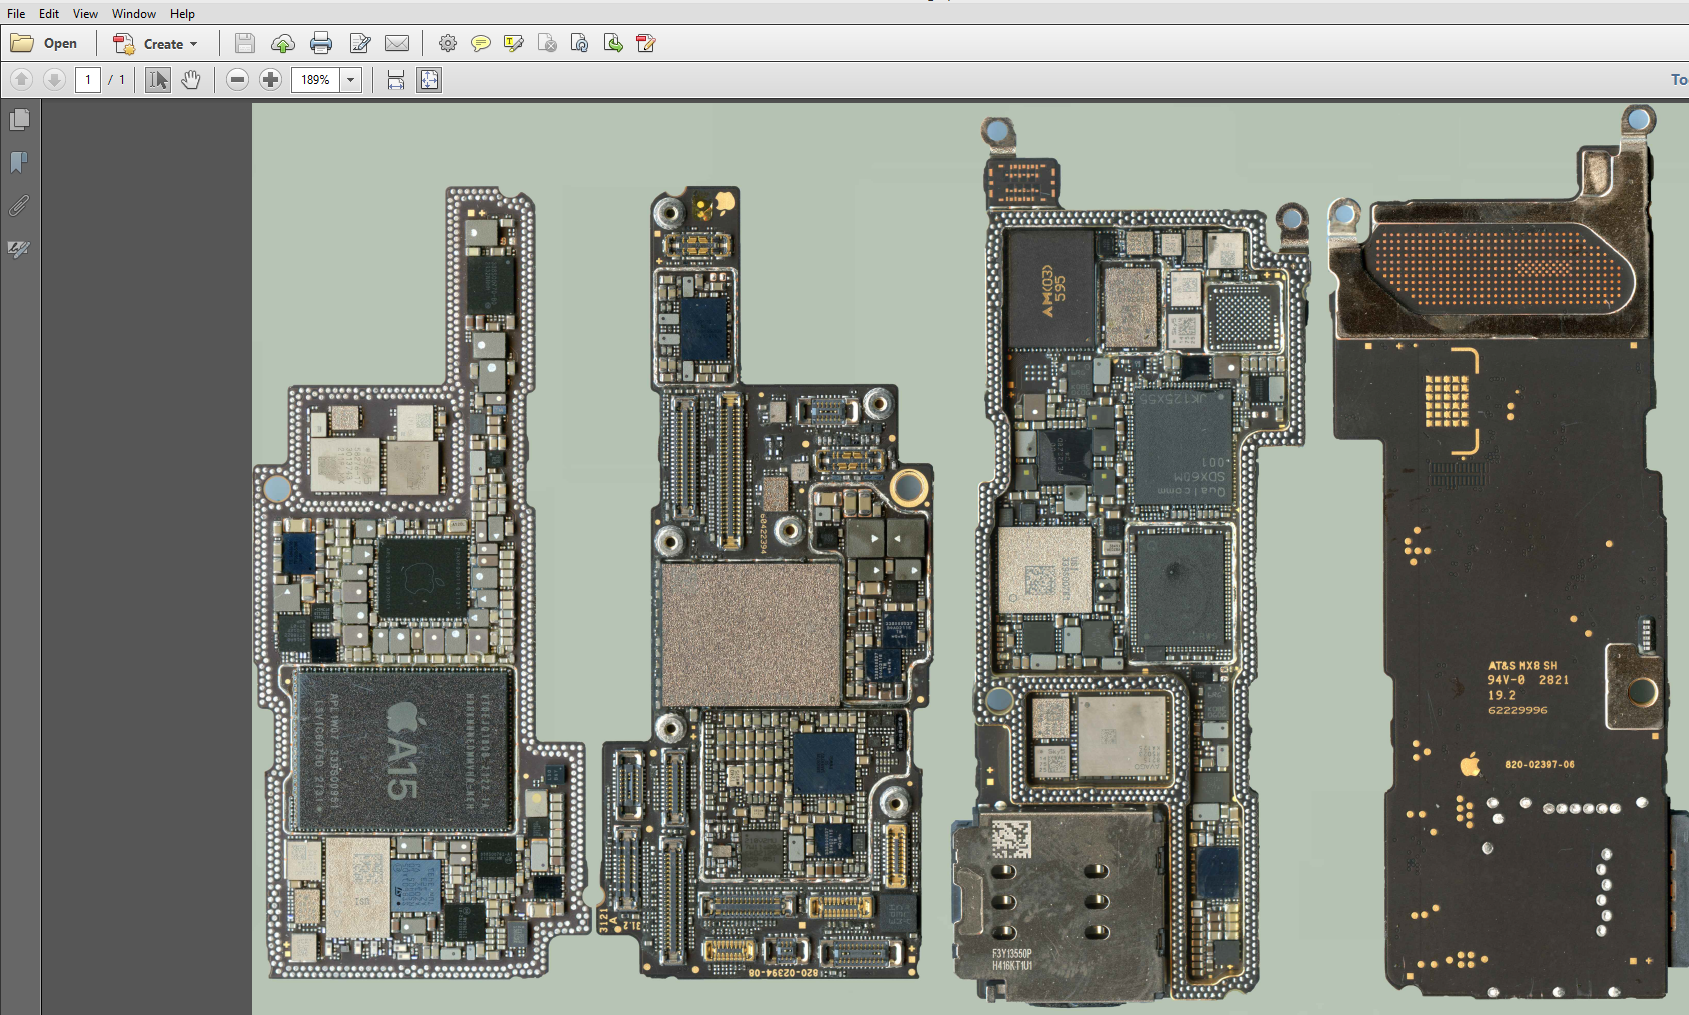Click the email envelope icon
This screenshot has width=1689, height=1015.
[x=397, y=43]
